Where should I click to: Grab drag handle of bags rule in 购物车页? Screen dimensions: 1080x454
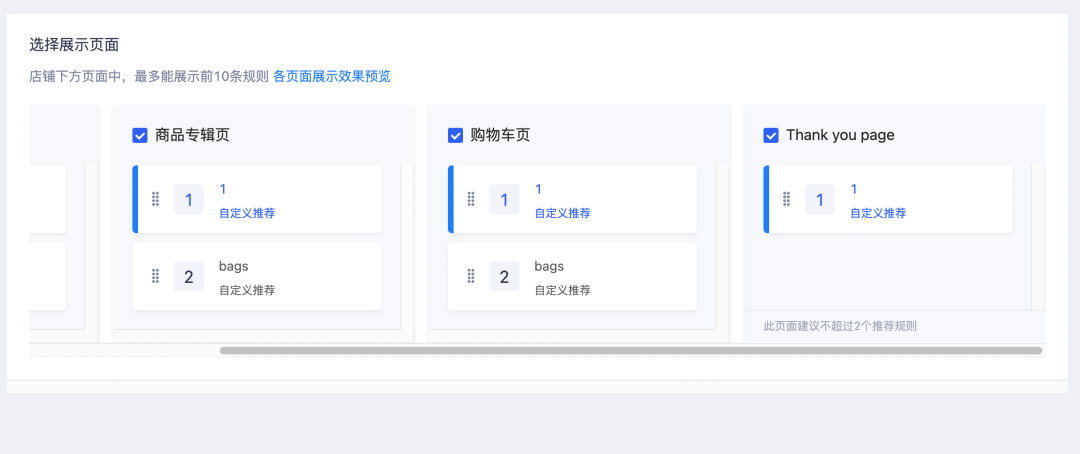[471, 276]
